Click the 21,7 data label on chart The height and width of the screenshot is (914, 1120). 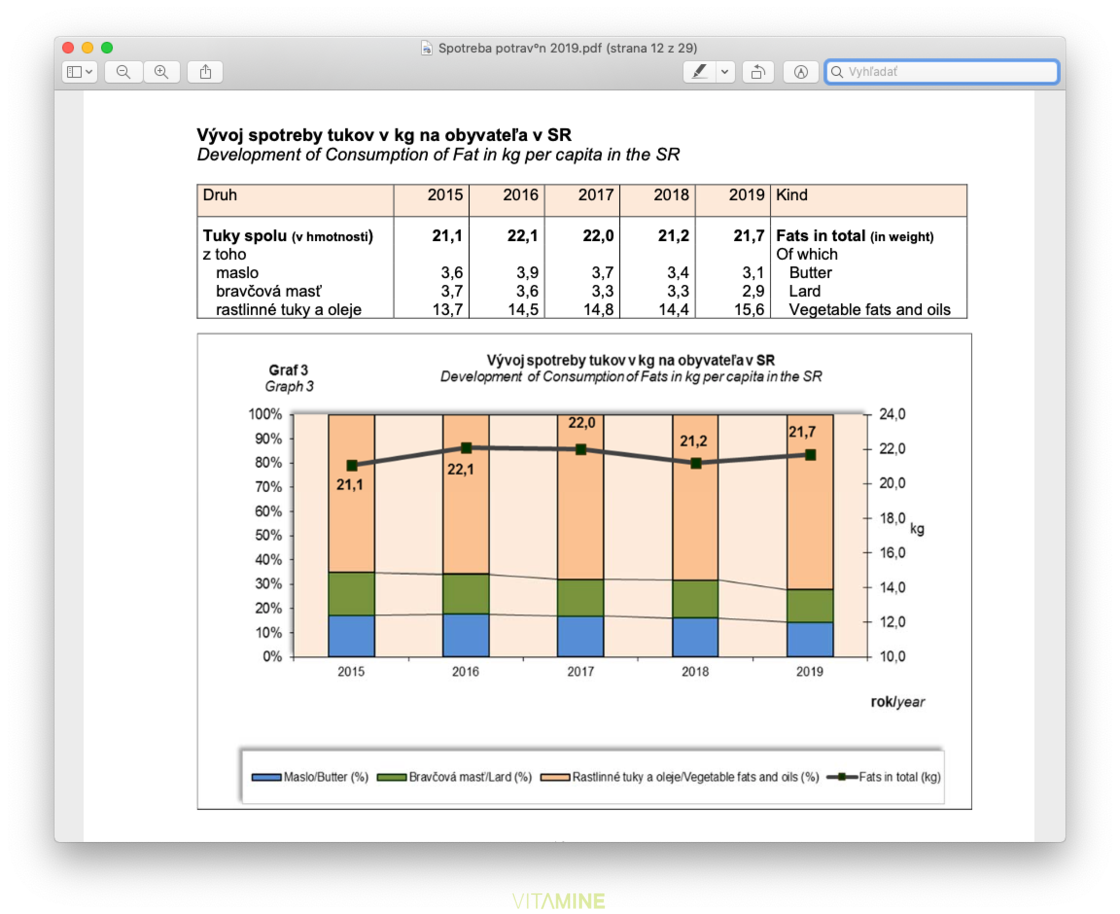(802, 432)
